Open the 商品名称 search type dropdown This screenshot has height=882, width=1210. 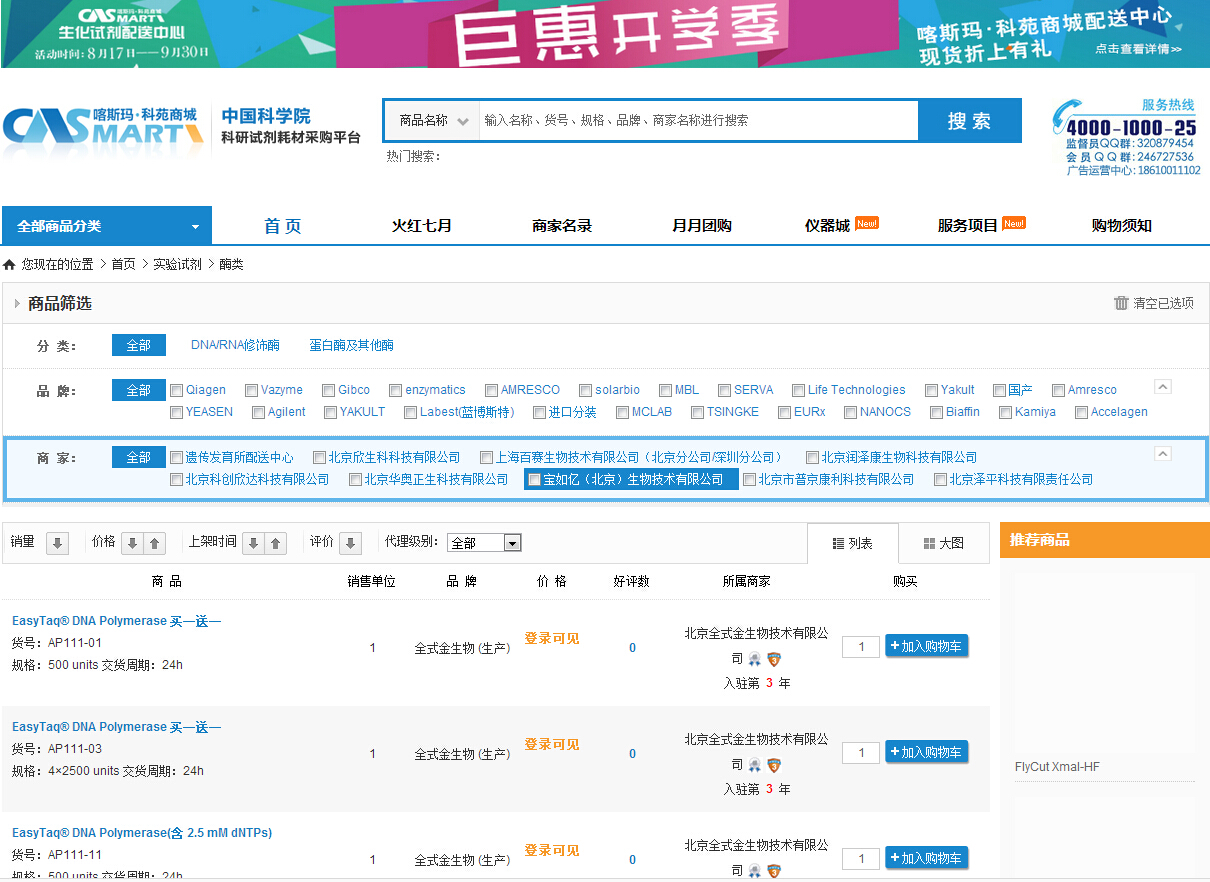pyautogui.click(x=431, y=120)
